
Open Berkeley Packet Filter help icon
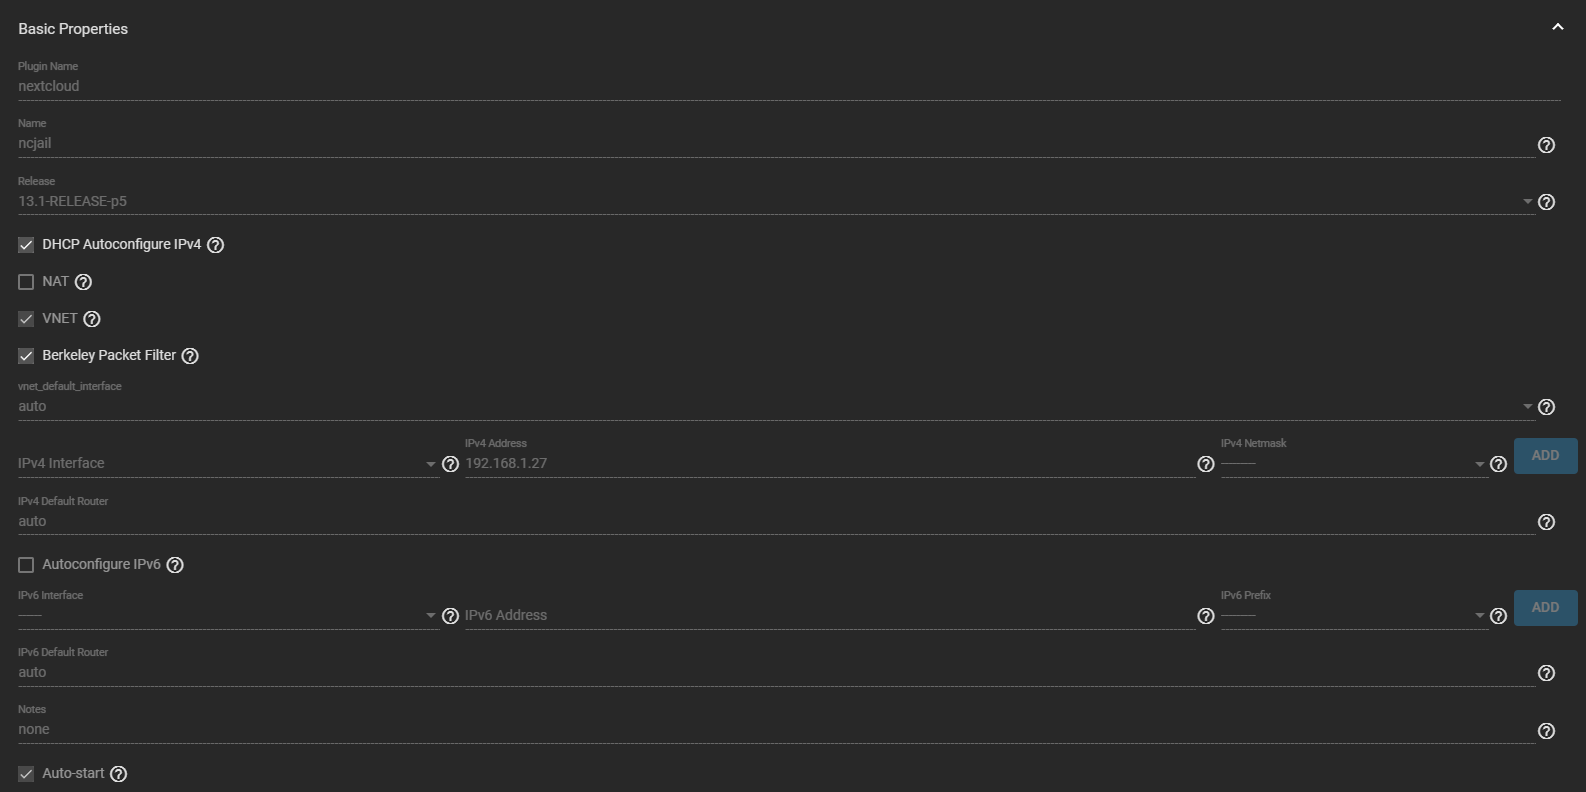point(190,356)
